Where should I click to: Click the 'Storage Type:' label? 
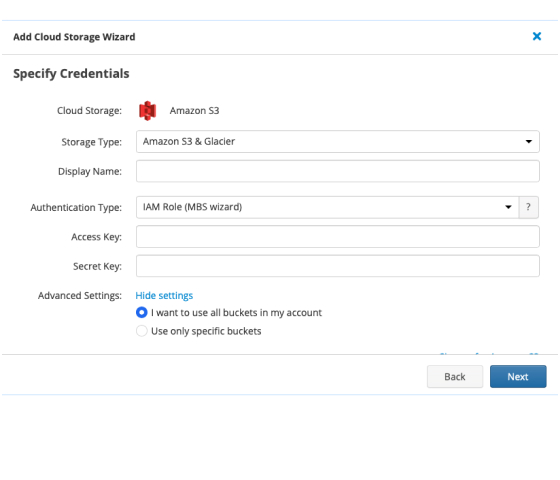91,142
